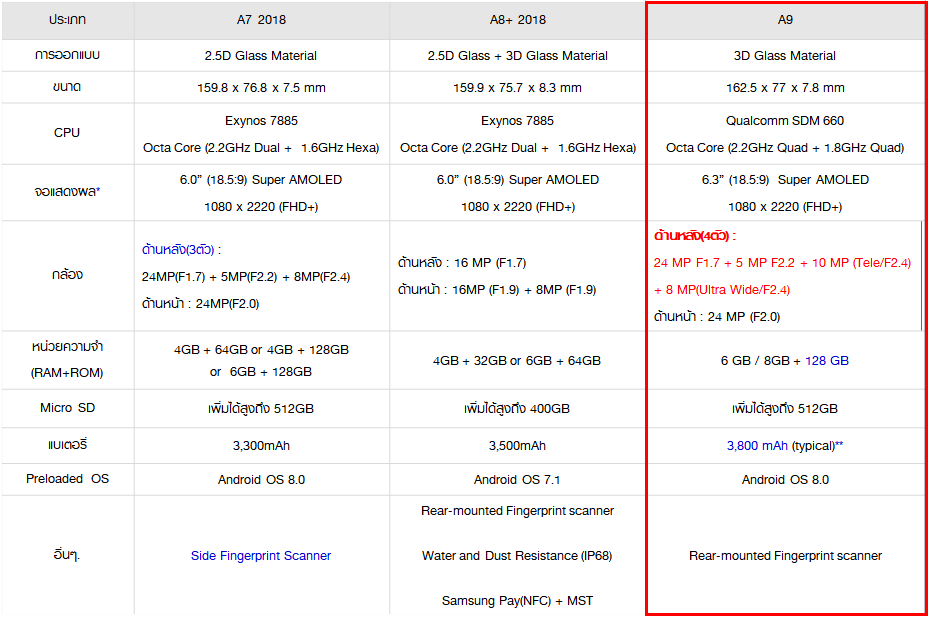
Task: Click 'Samsung Pay(NFC) + MST' text
Action: (x=517, y=601)
